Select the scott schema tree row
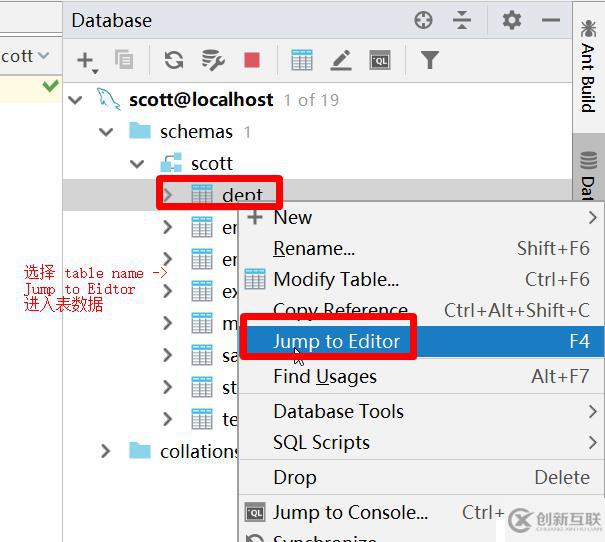Screen dimensions: 605x542 (317, 164)
